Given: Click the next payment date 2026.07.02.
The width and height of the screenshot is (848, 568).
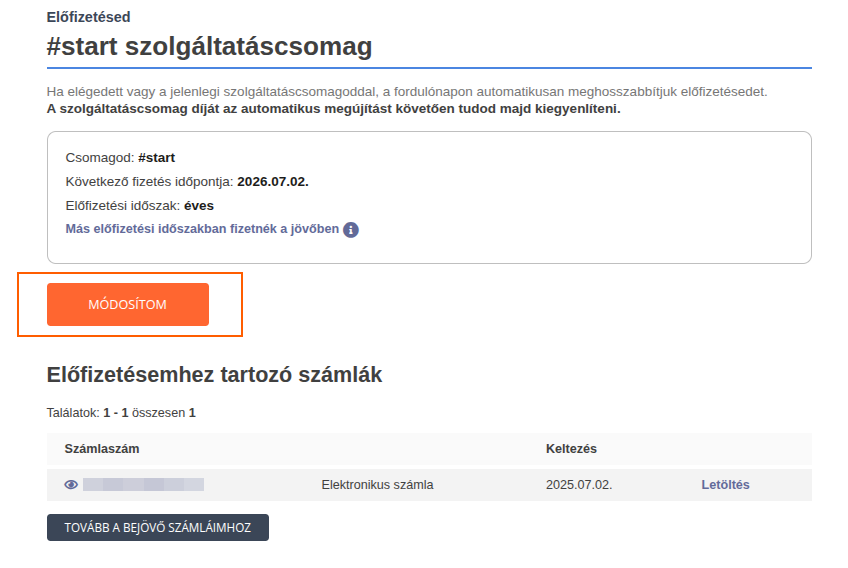Looking at the screenshot, I should (x=273, y=182).
